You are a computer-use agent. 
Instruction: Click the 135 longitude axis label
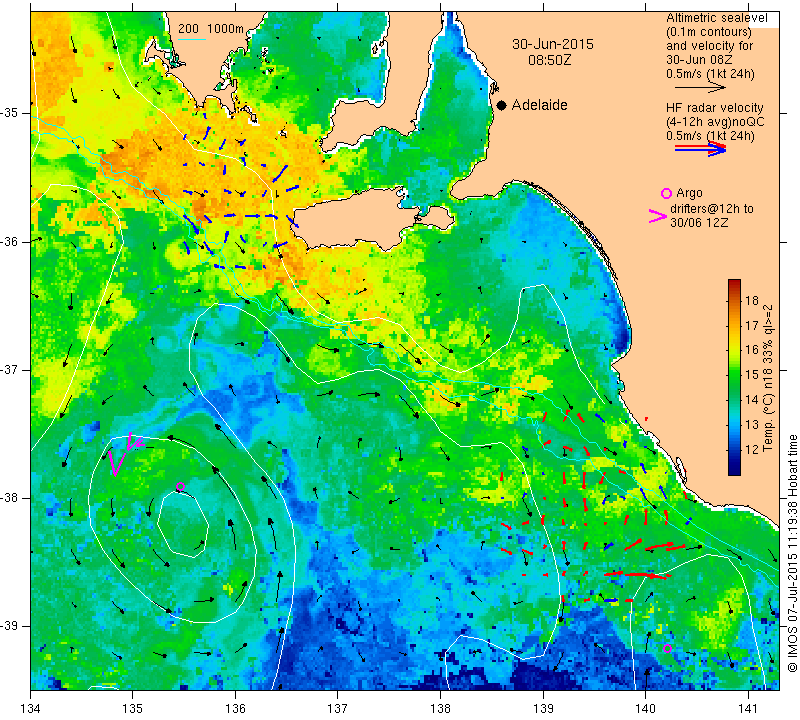pos(133,709)
